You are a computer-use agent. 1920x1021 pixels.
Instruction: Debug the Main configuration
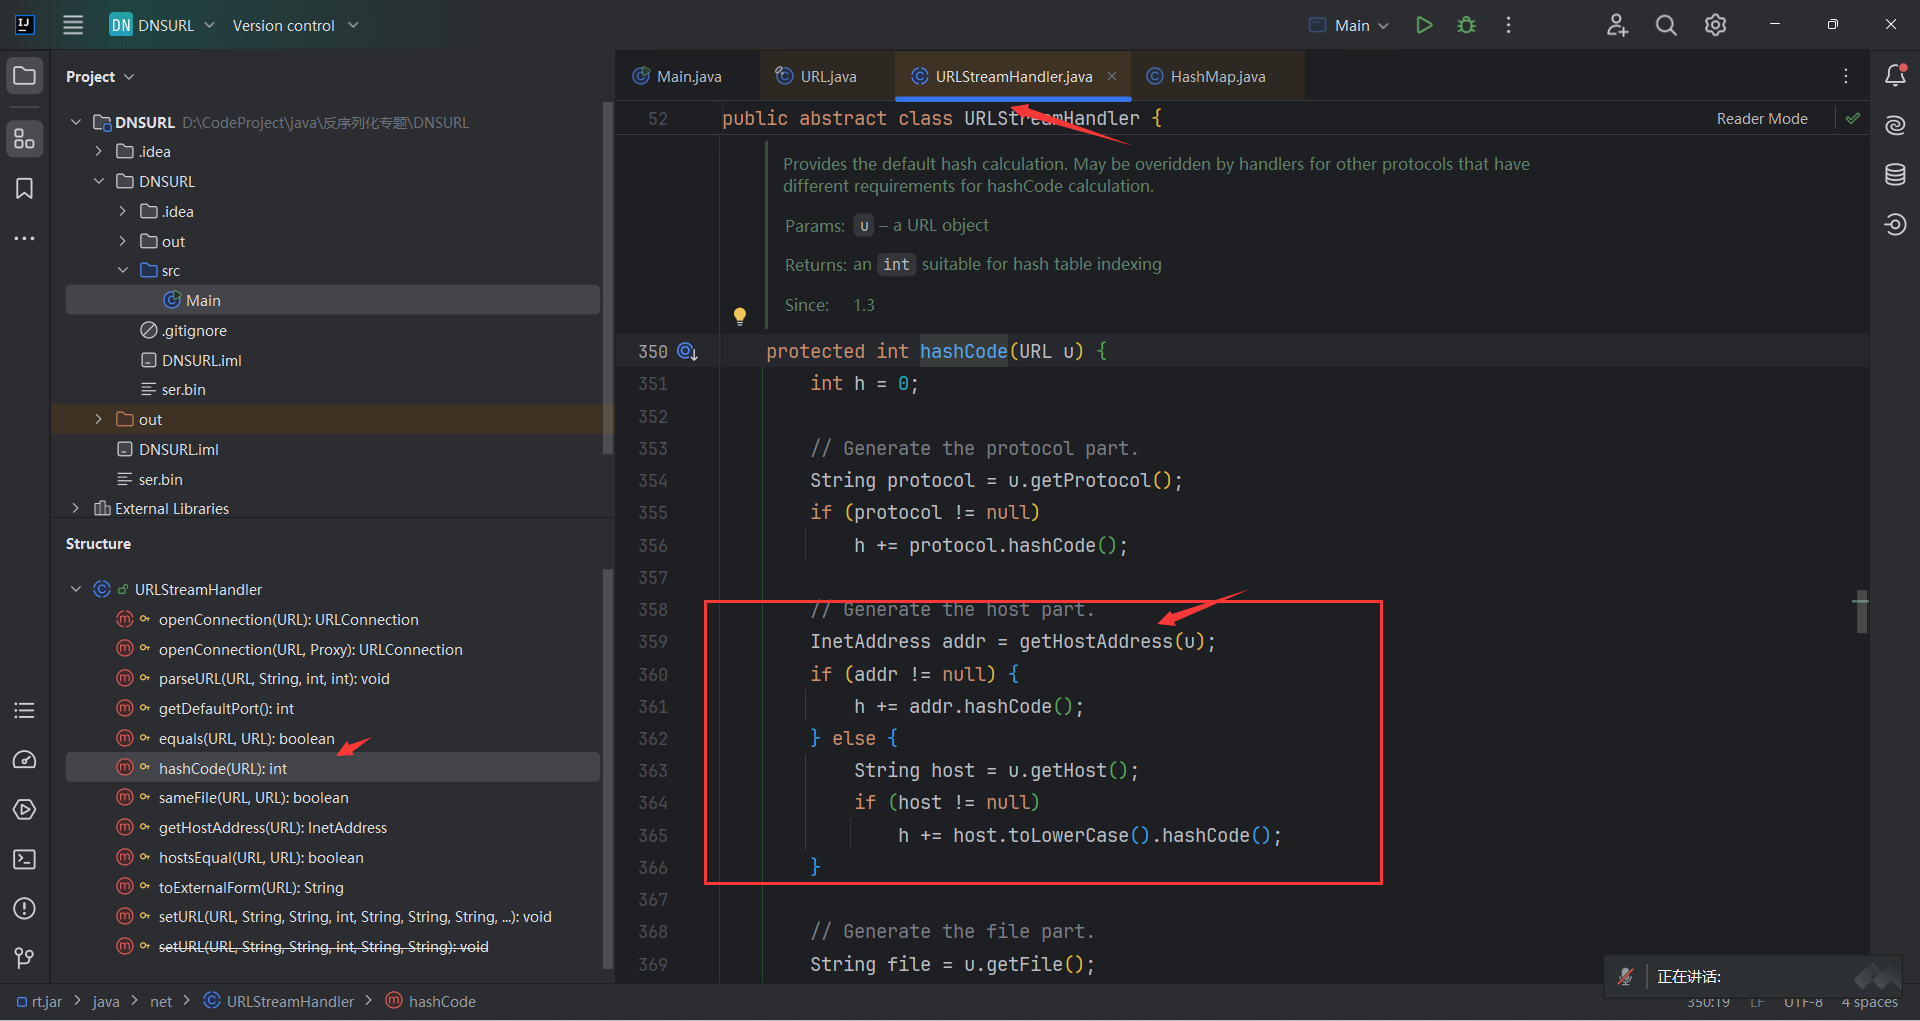(x=1466, y=25)
